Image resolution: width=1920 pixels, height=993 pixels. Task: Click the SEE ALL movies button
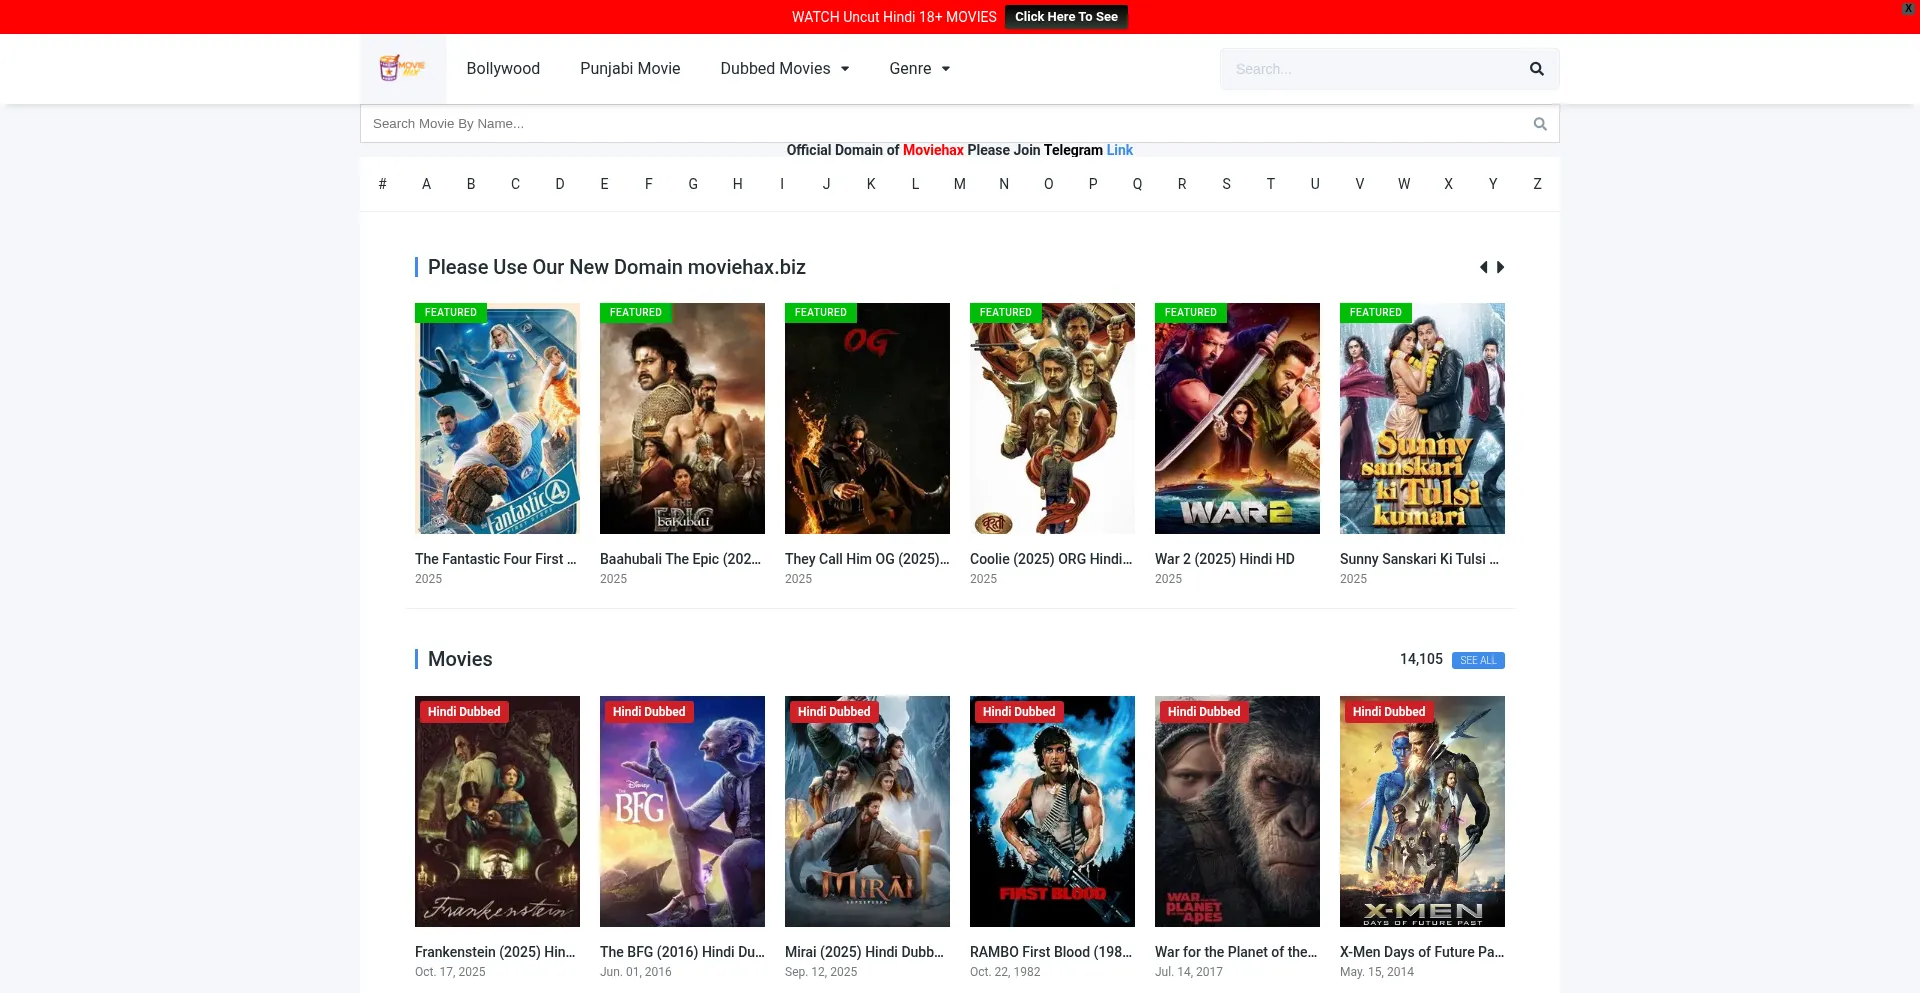[1478, 660]
